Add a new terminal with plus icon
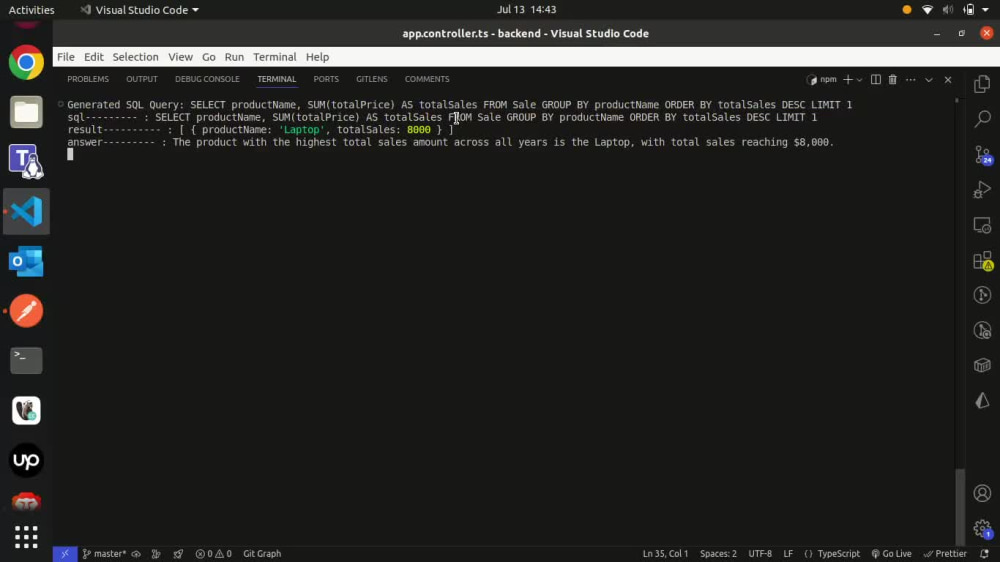The image size is (1000, 562). [848, 80]
